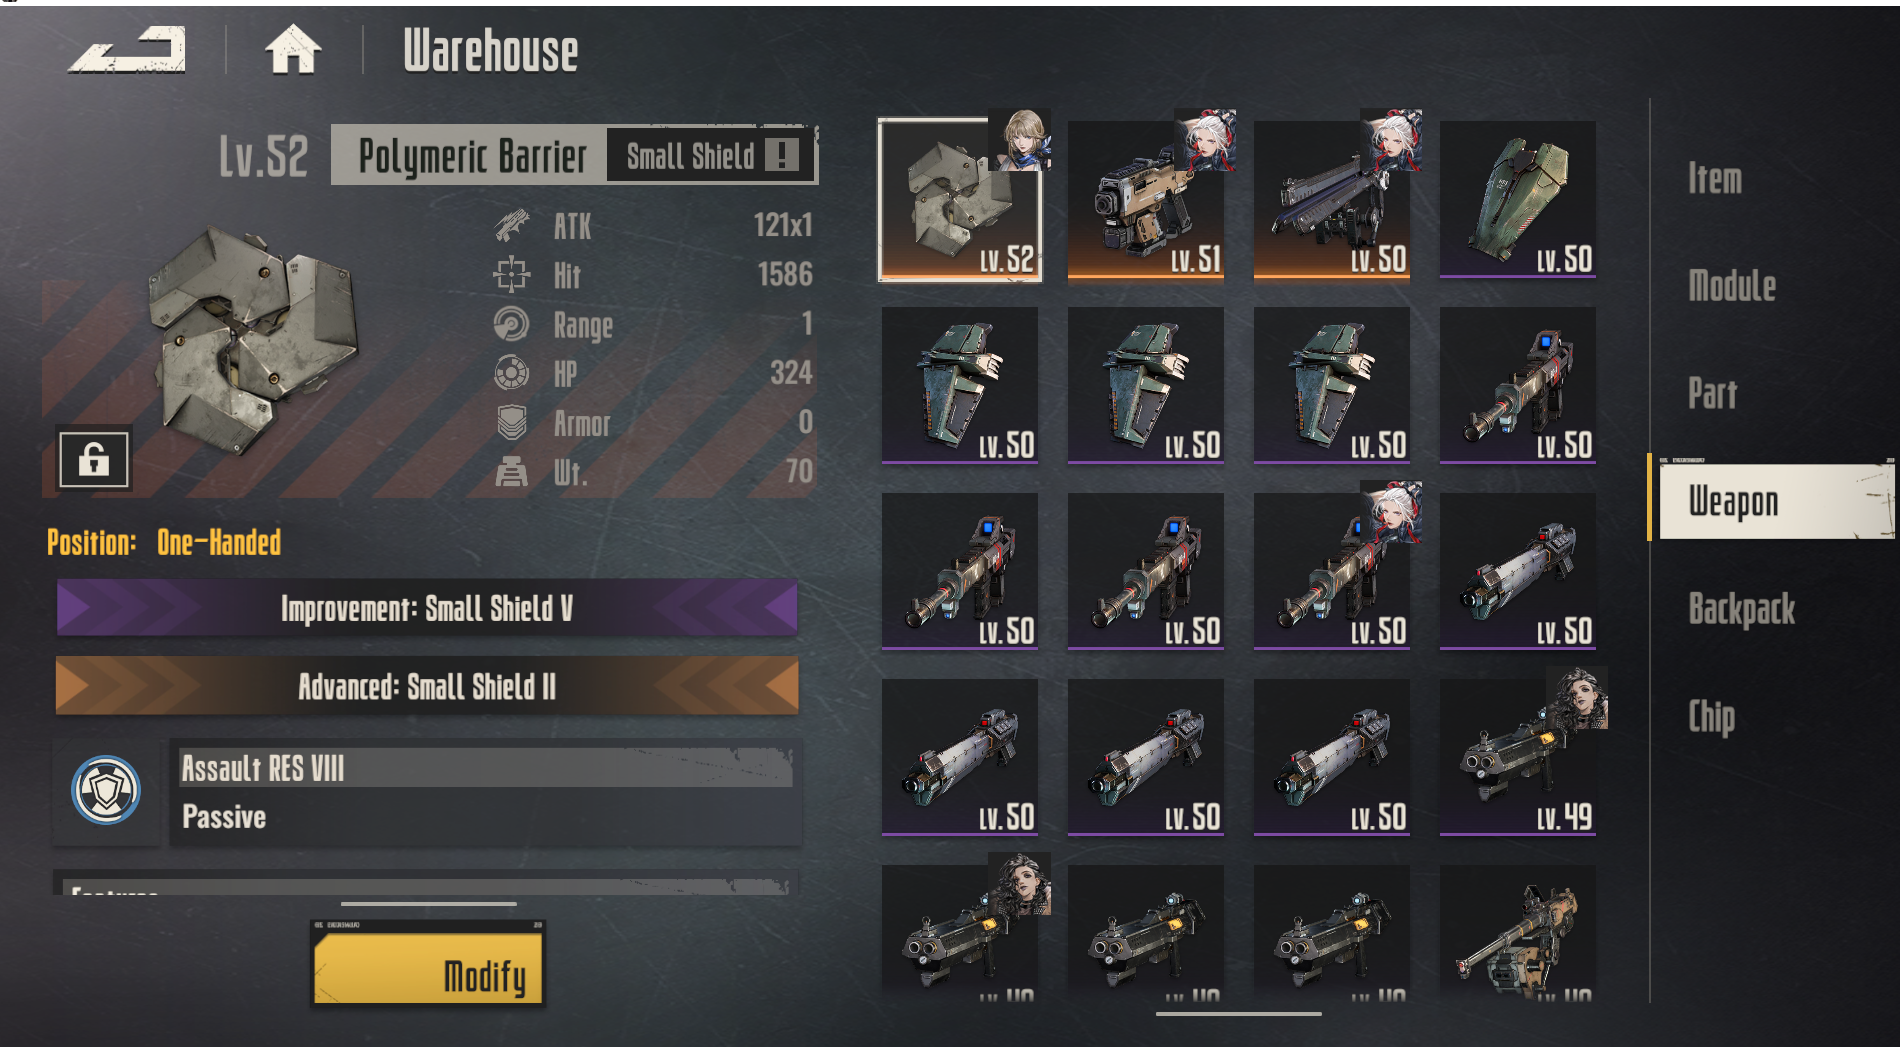Open the Part category
Image resolution: width=1900 pixels, height=1047 pixels.
coord(1713,393)
